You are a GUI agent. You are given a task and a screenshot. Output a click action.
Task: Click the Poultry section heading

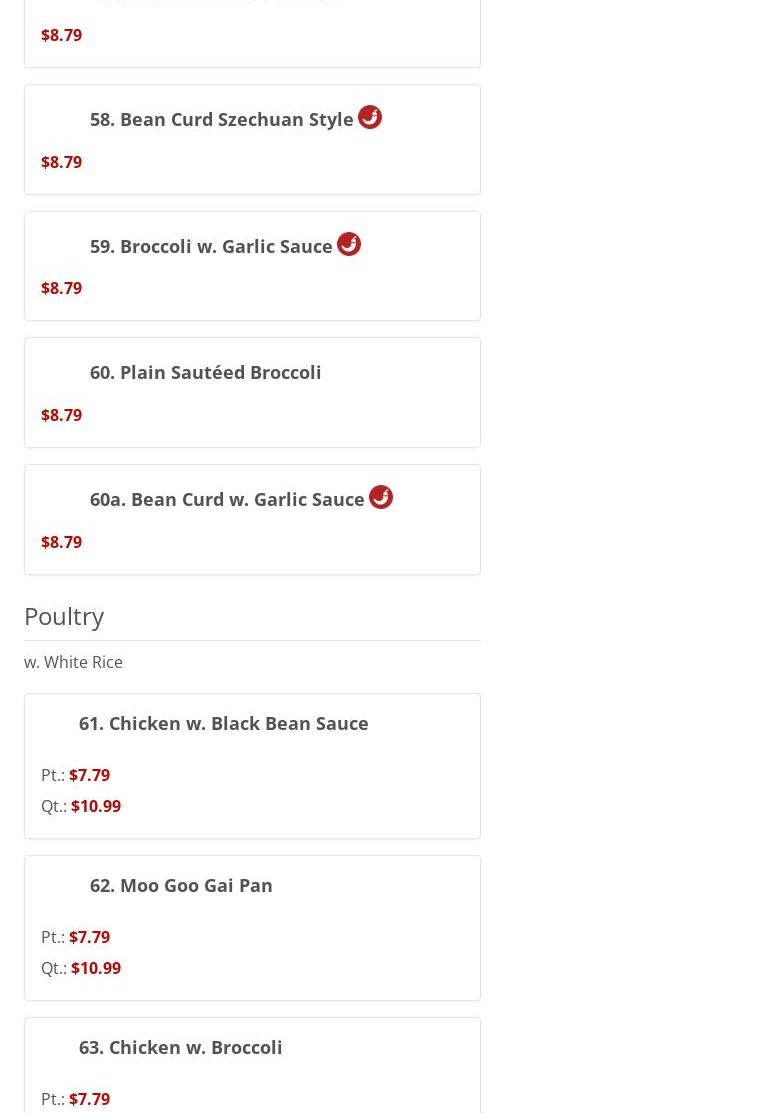click(x=64, y=616)
